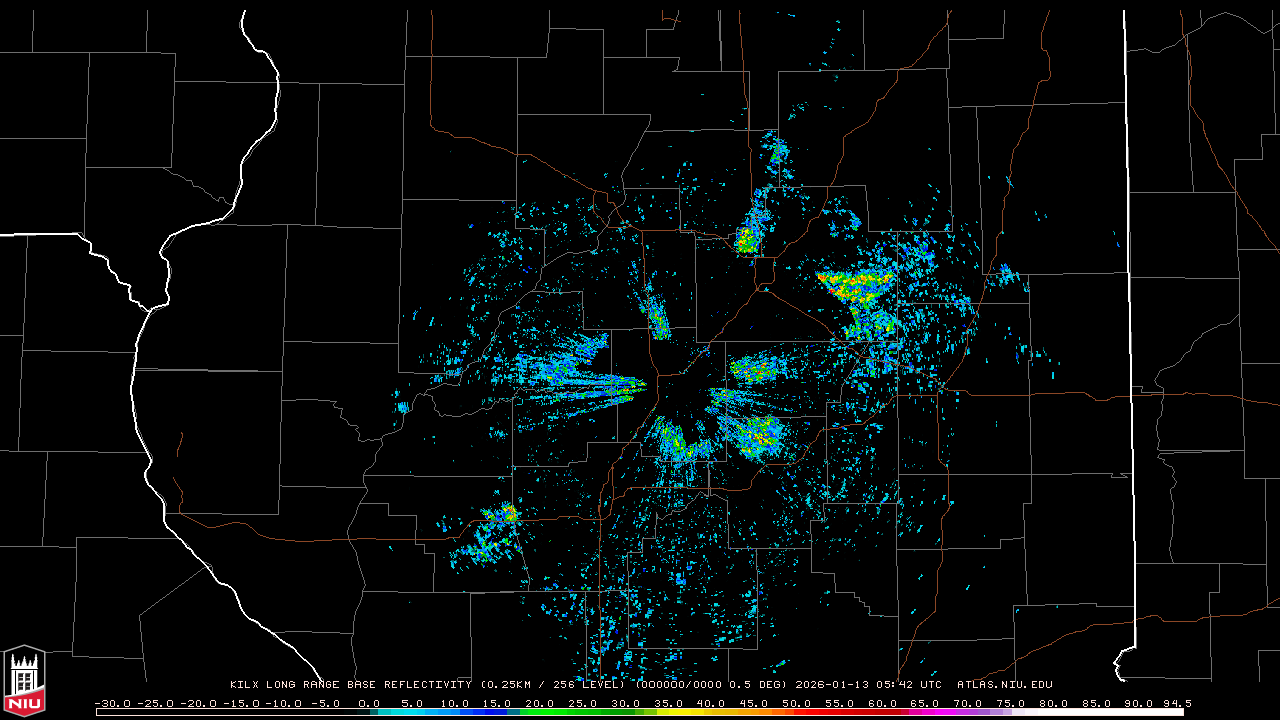Click the 94.5 label on the scale
The image size is (1280, 720).
point(1176,703)
